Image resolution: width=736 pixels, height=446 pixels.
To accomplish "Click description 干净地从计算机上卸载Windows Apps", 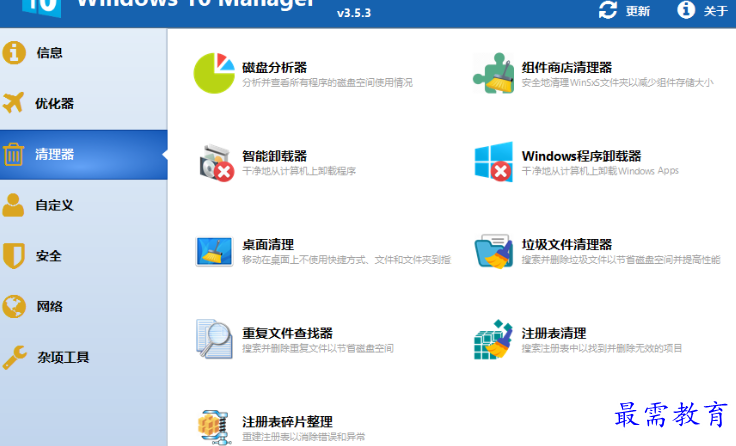I will (x=600, y=171).
